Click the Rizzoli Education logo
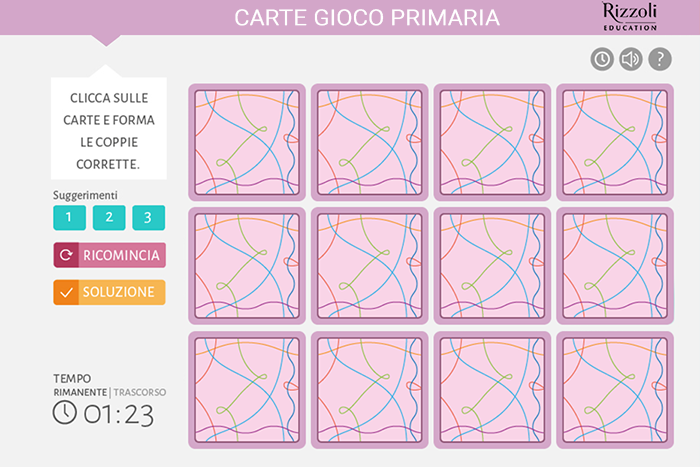Viewport: 700px width, 467px height. pos(630,17)
